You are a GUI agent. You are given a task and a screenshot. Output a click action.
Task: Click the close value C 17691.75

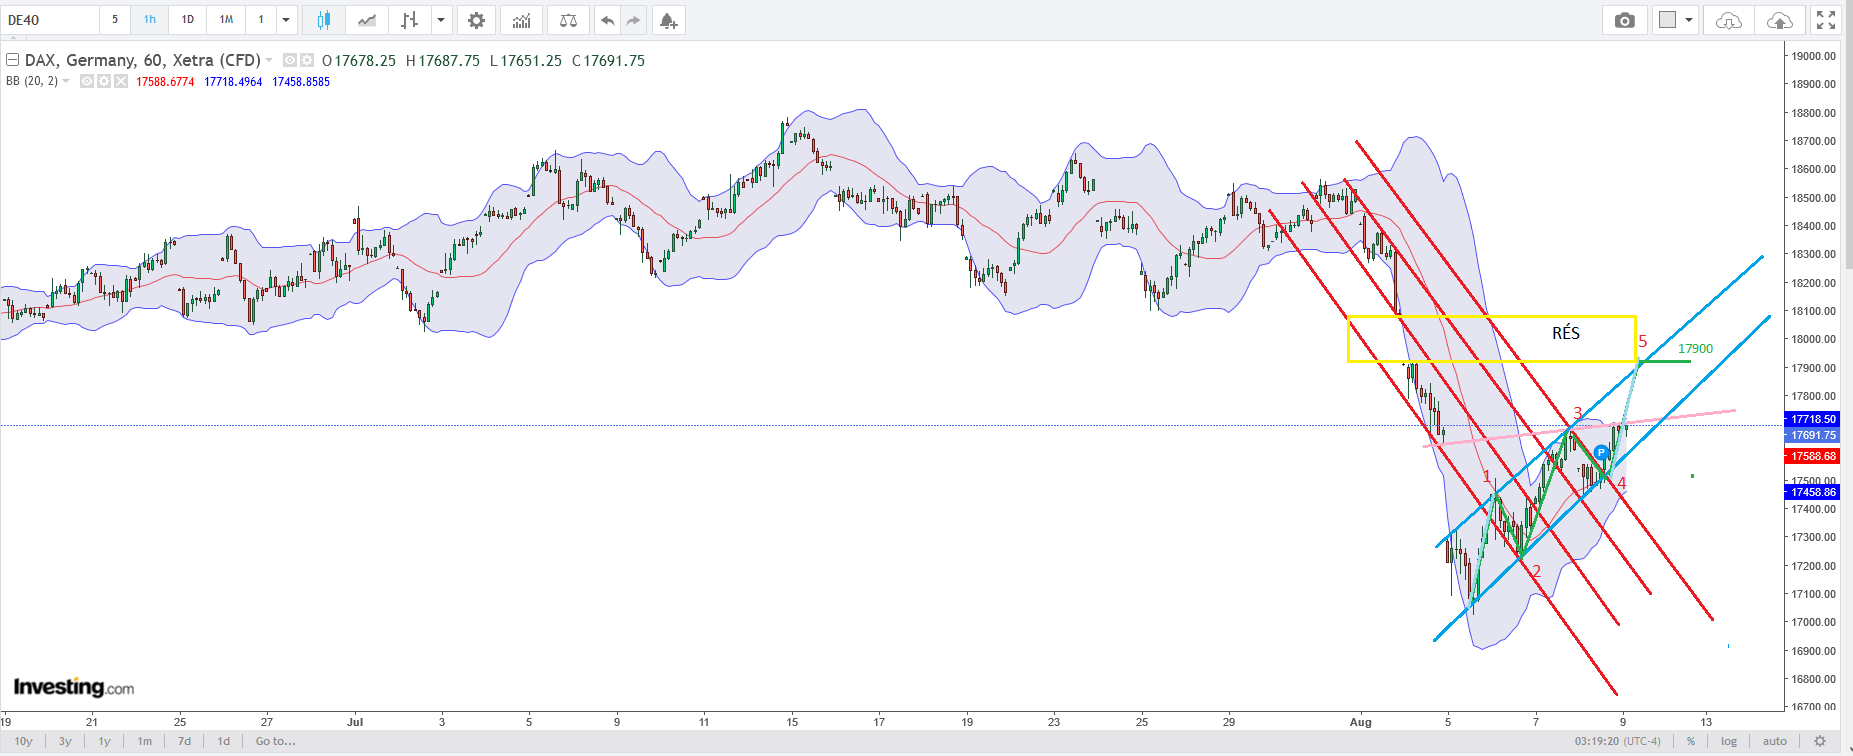pos(608,60)
